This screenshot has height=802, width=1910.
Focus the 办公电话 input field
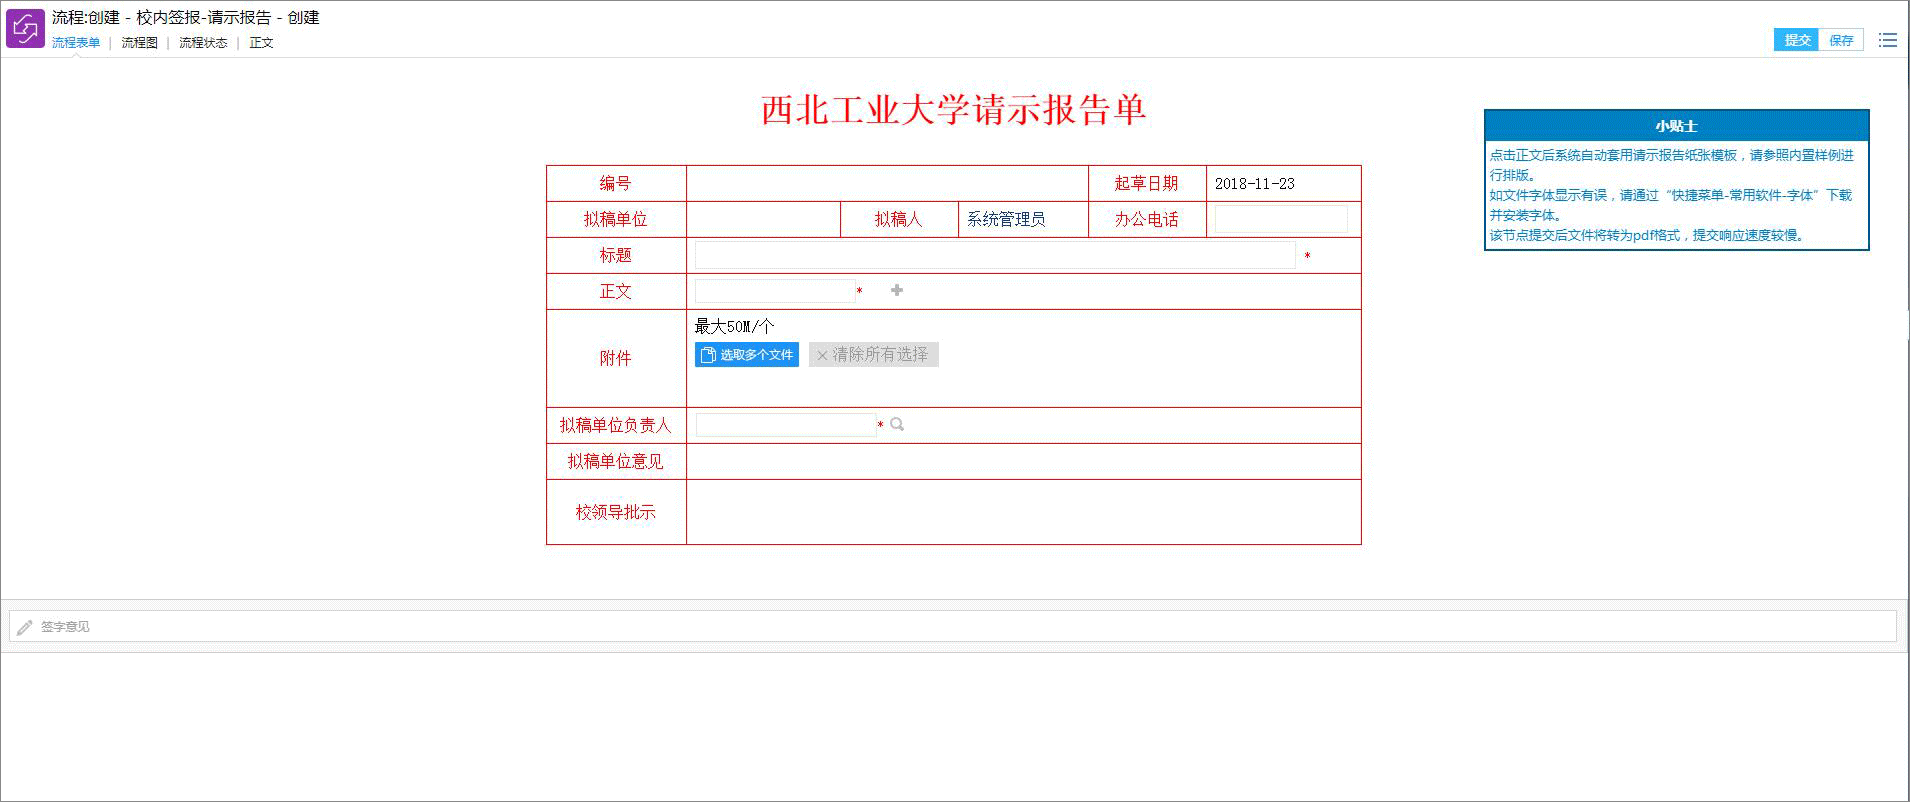pyautogui.click(x=1281, y=219)
